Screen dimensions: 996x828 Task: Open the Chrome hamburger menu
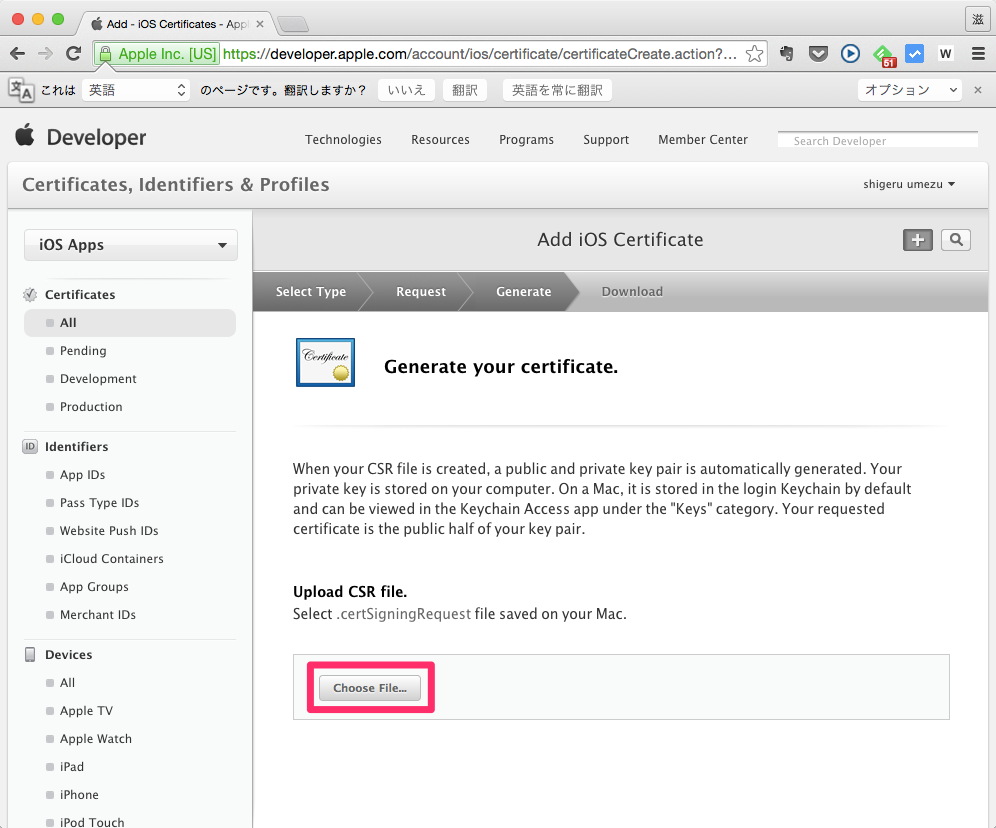pyautogui.click(x=978, y=54)
